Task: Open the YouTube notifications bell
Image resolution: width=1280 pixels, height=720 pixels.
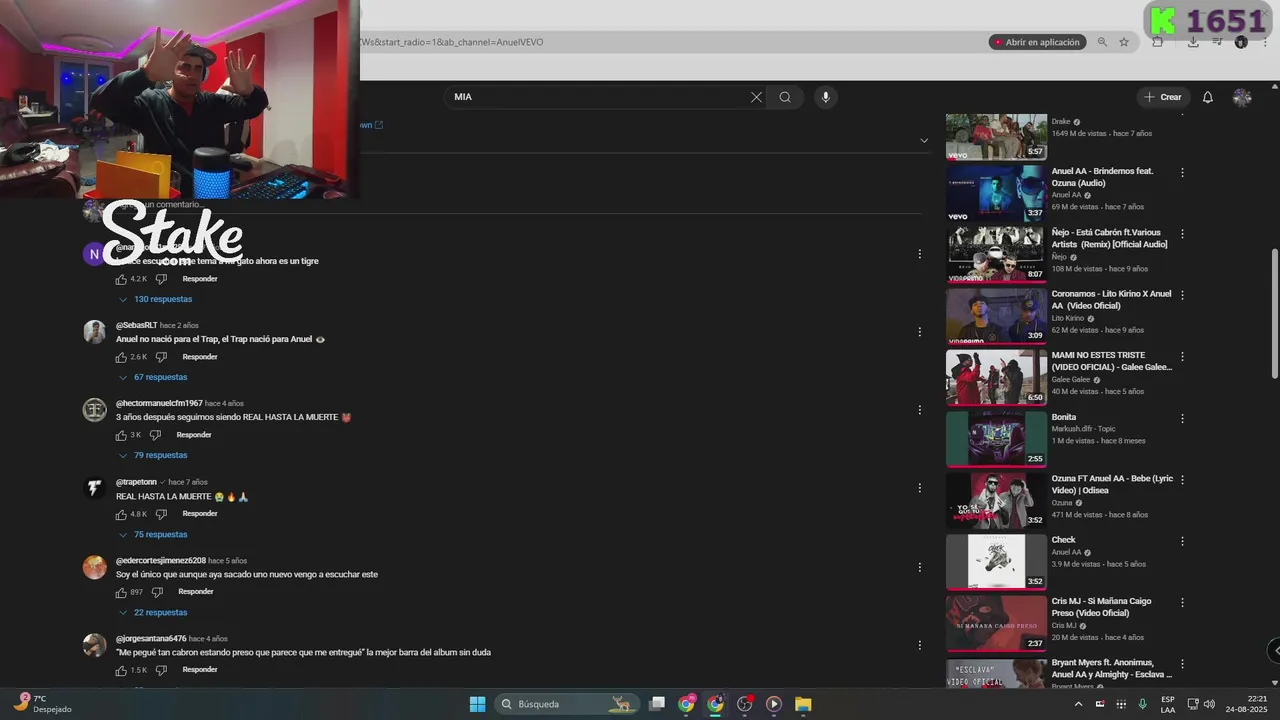Action: tap(1207, 97)
